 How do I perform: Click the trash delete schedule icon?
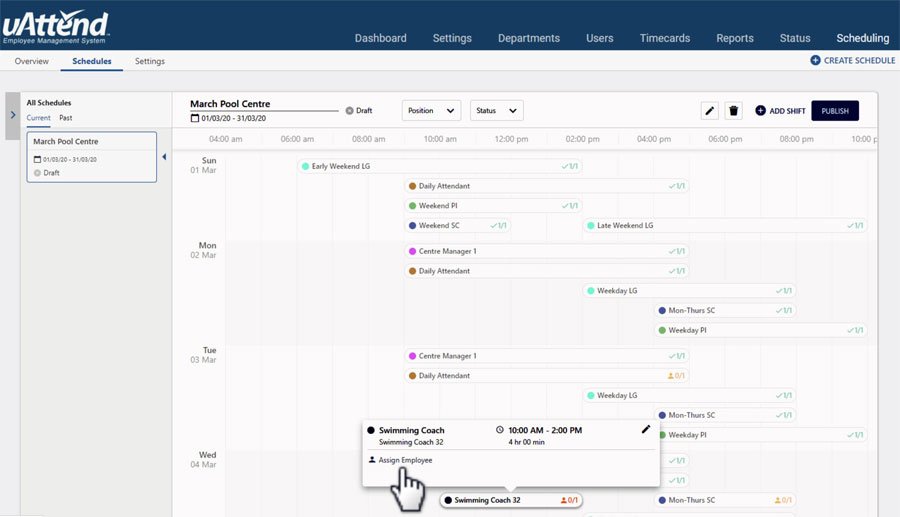[x=733, y=111]
